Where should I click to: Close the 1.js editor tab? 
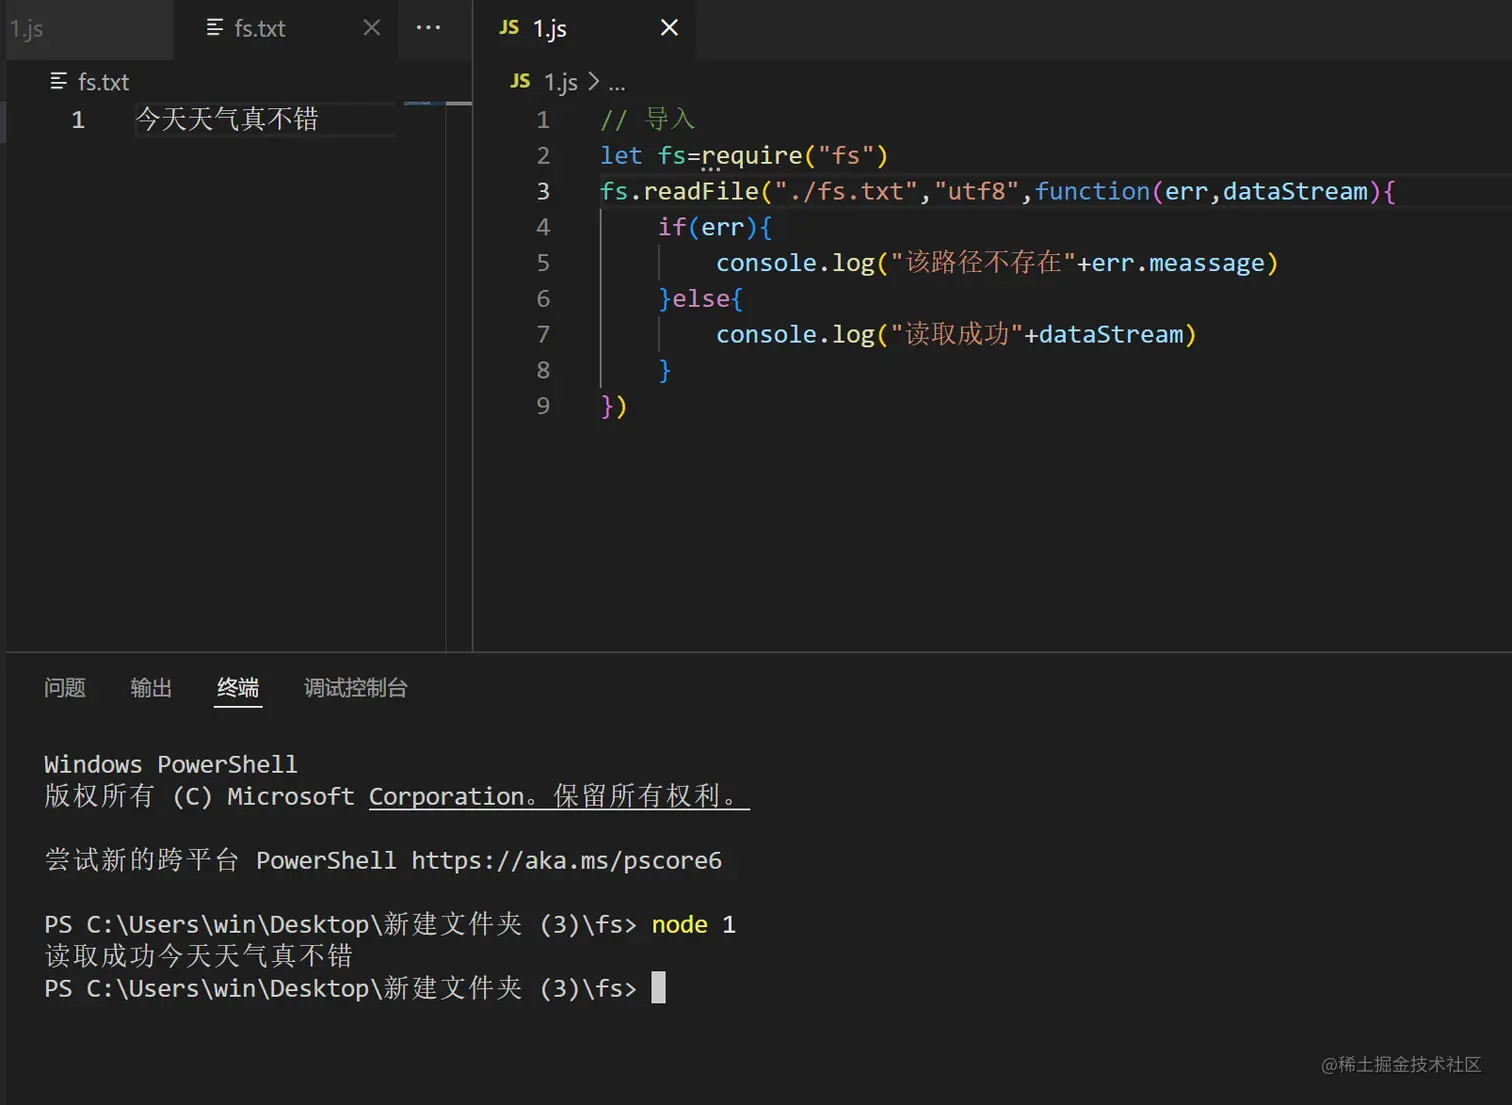pyautogui.click(x=668, y=28)
